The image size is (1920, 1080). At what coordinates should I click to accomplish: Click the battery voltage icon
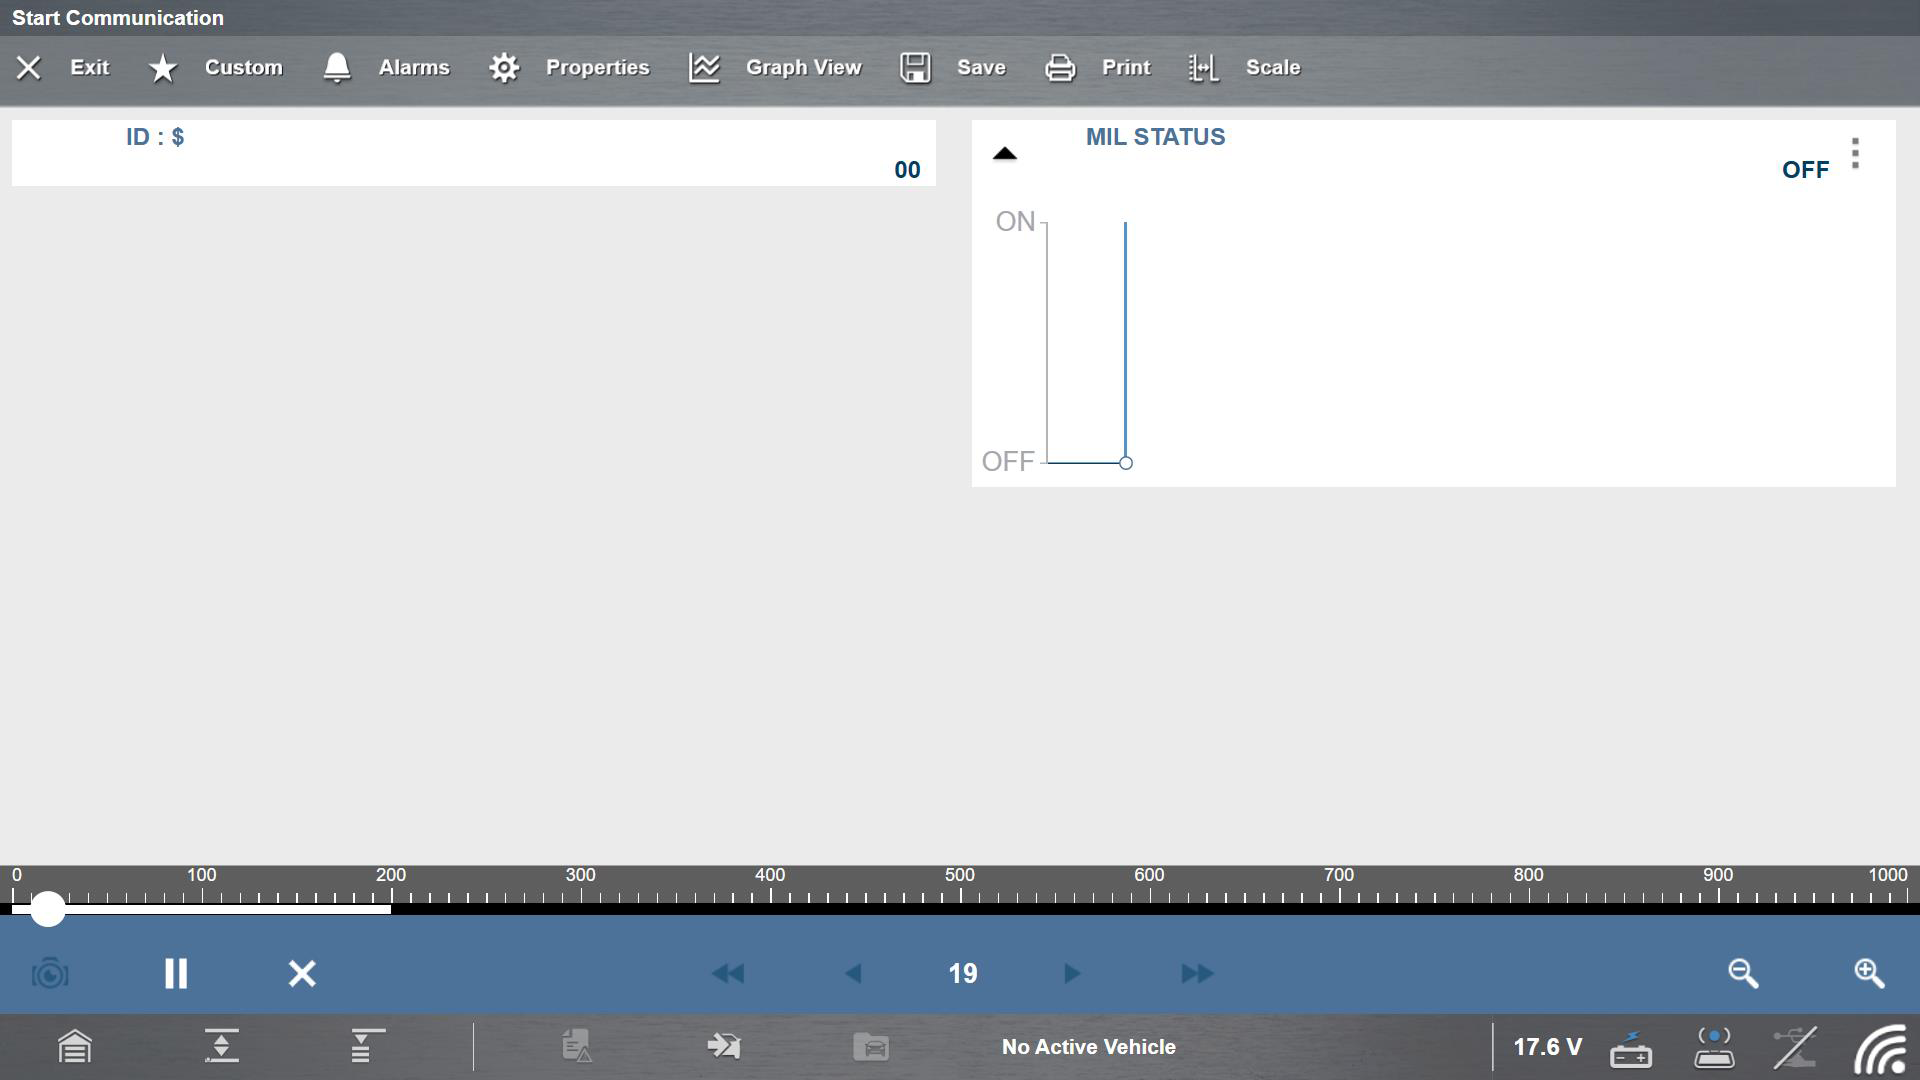1630,1047
